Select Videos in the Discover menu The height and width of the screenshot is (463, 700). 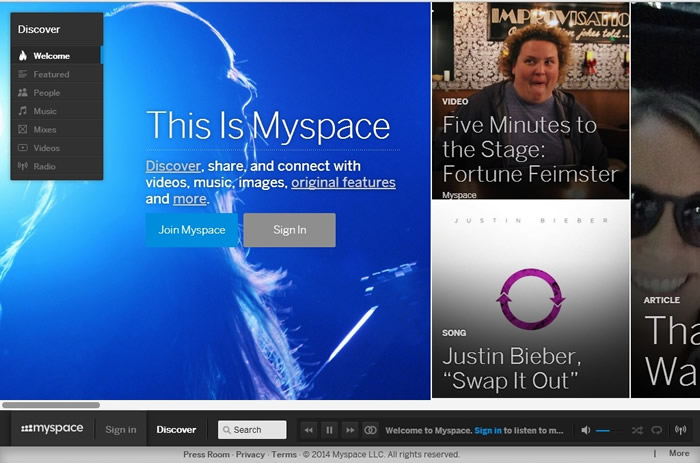(46, 148)
